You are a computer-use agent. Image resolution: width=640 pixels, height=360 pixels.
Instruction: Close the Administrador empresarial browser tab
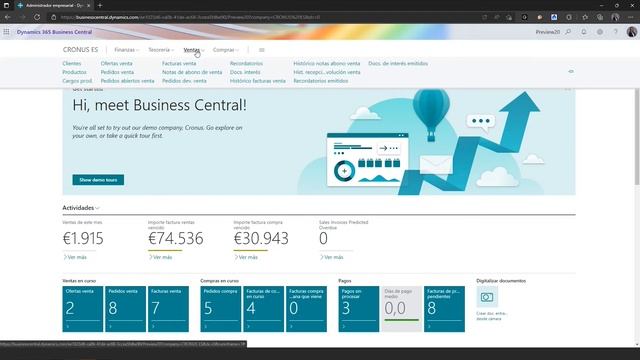89,5
